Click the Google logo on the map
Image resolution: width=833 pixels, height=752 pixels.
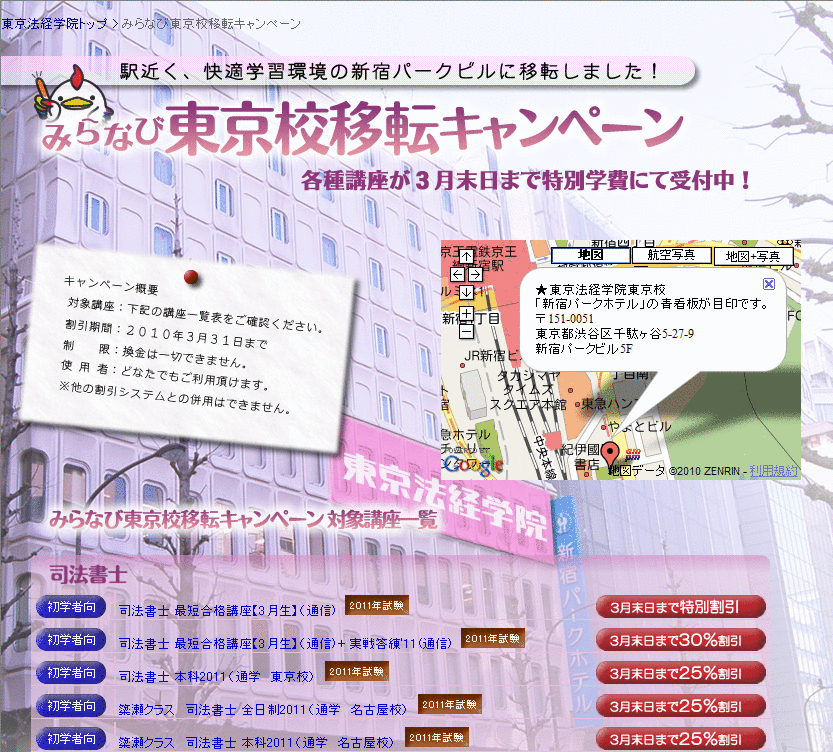(473, 465)
